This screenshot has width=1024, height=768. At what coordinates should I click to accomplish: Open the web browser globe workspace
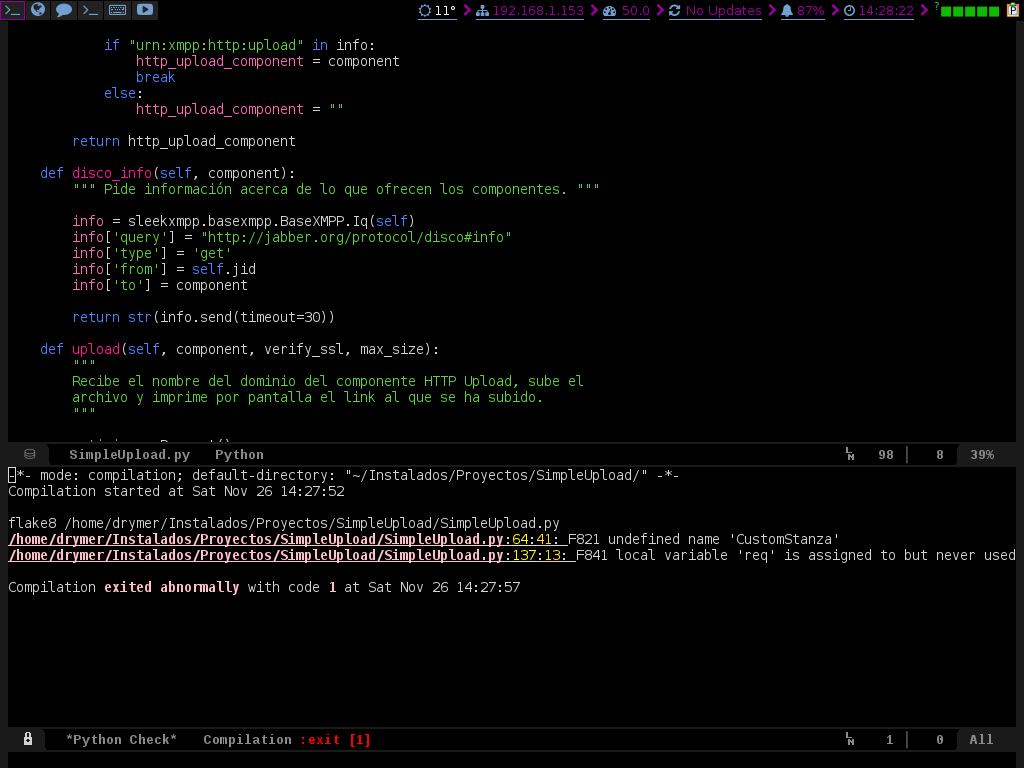[38, 10]
